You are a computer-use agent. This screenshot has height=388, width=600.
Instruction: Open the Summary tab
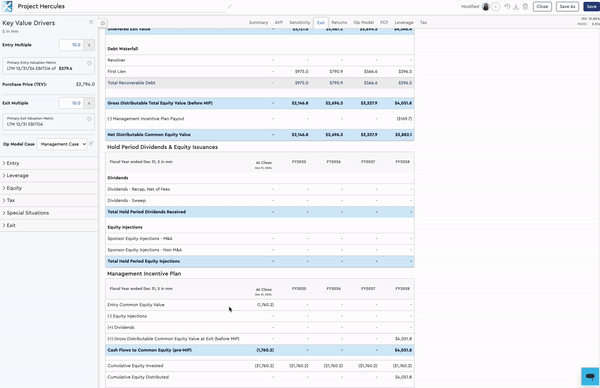[258, 23]
